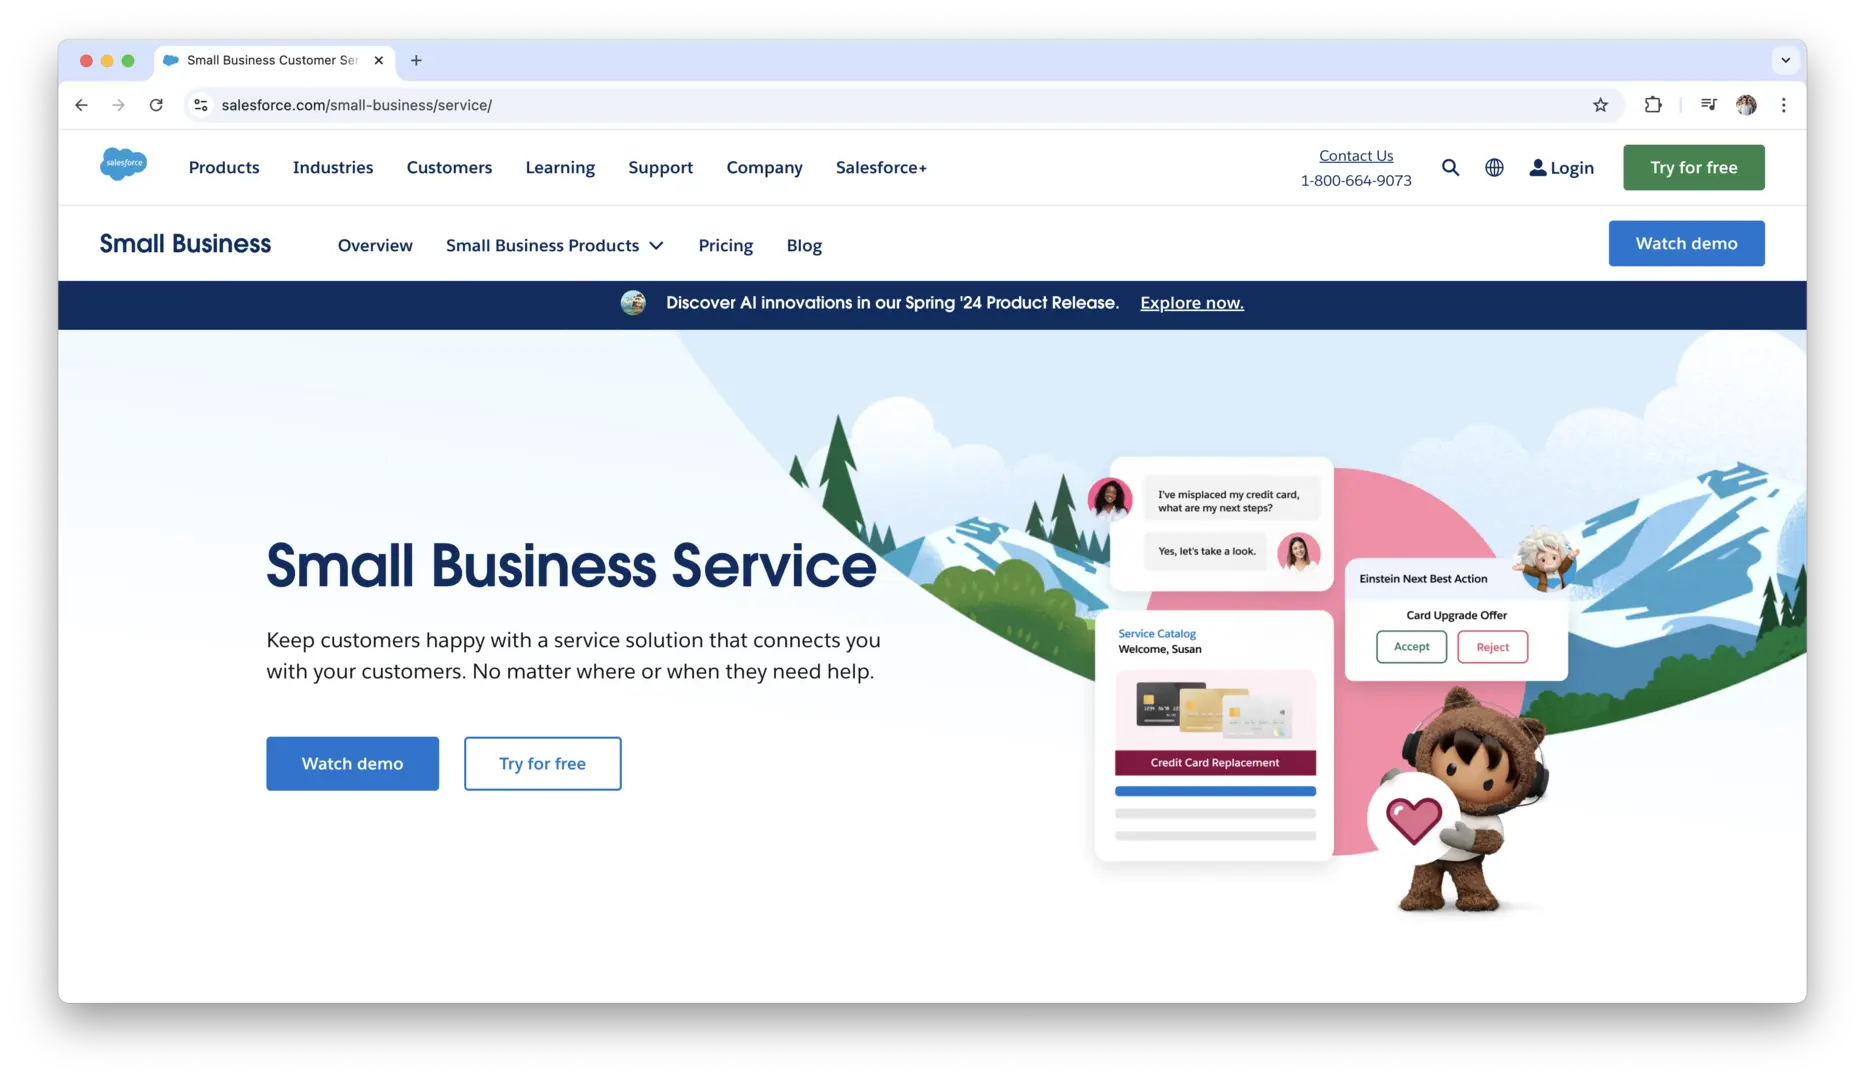Image resolution: width=1865 pixels, height=1080 pixels.
Task: Click the Salesforce cloud logo
Action: click(x=123, y=163)
